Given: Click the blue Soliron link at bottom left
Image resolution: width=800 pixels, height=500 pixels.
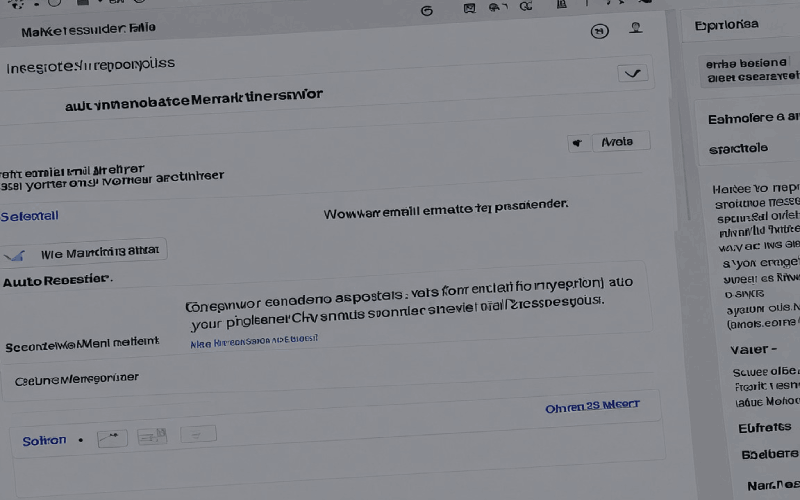Looking at the screenshot, I should [x=44, y=440].
